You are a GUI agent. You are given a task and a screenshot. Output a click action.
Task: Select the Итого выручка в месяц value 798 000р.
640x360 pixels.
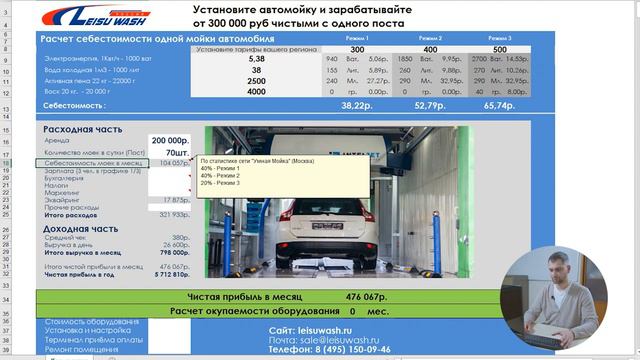(x=175, y=253)
